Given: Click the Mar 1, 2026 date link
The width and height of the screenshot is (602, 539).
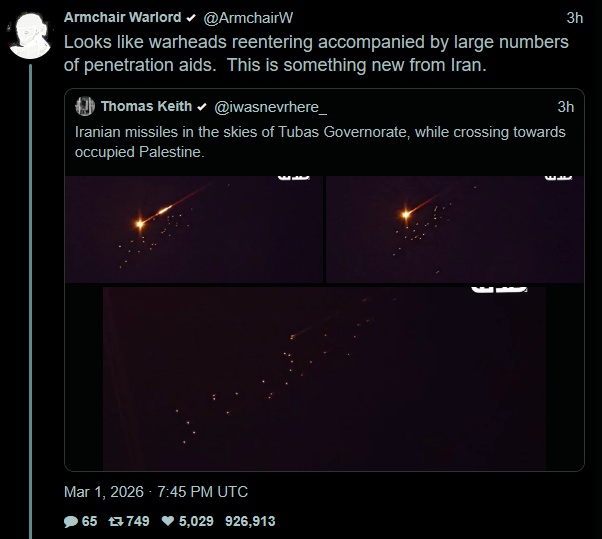Looking at the screenshot, I should 155,492.
